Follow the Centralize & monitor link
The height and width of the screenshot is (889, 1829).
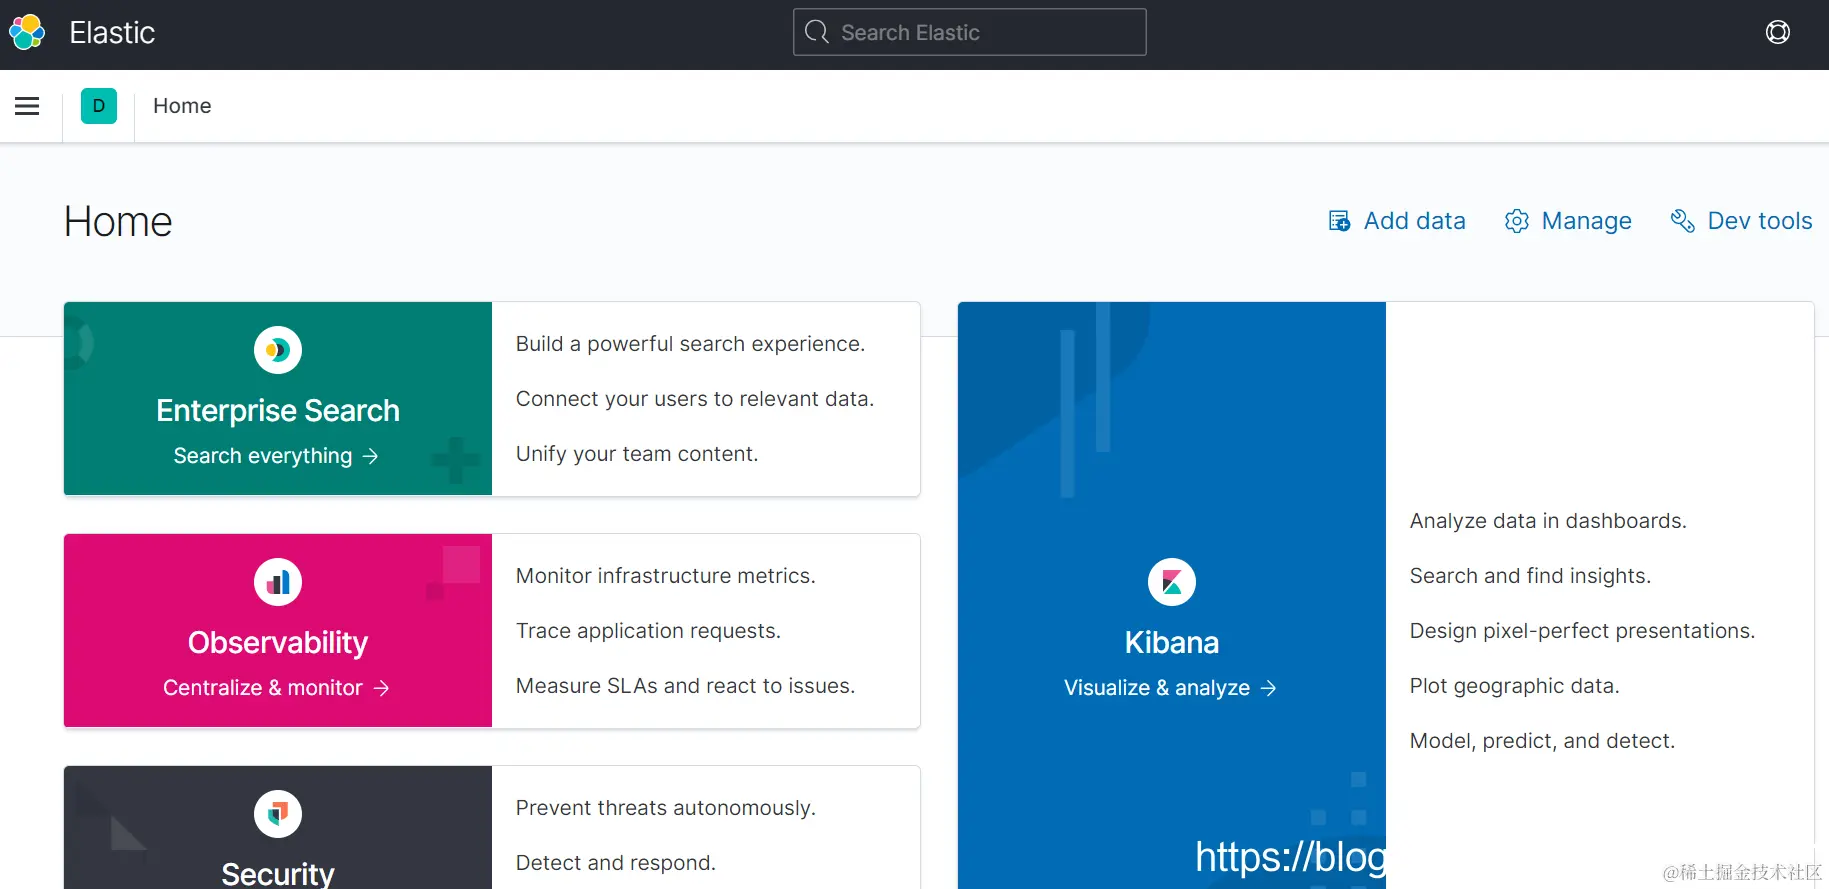(276, 688)
